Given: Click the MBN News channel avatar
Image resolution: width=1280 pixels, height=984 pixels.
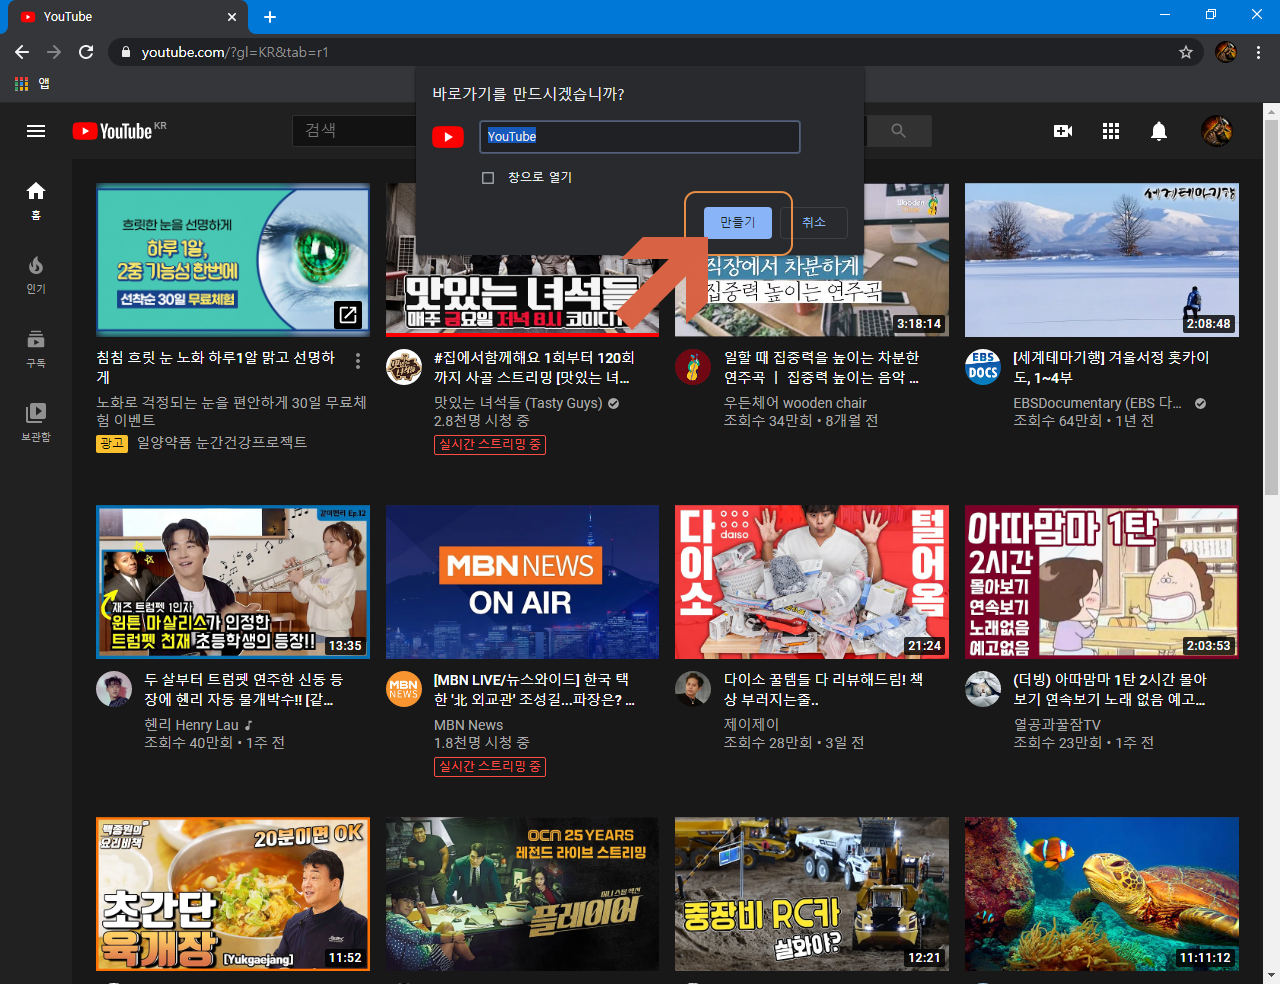Looking at the screenshot, I should point(404,689).
